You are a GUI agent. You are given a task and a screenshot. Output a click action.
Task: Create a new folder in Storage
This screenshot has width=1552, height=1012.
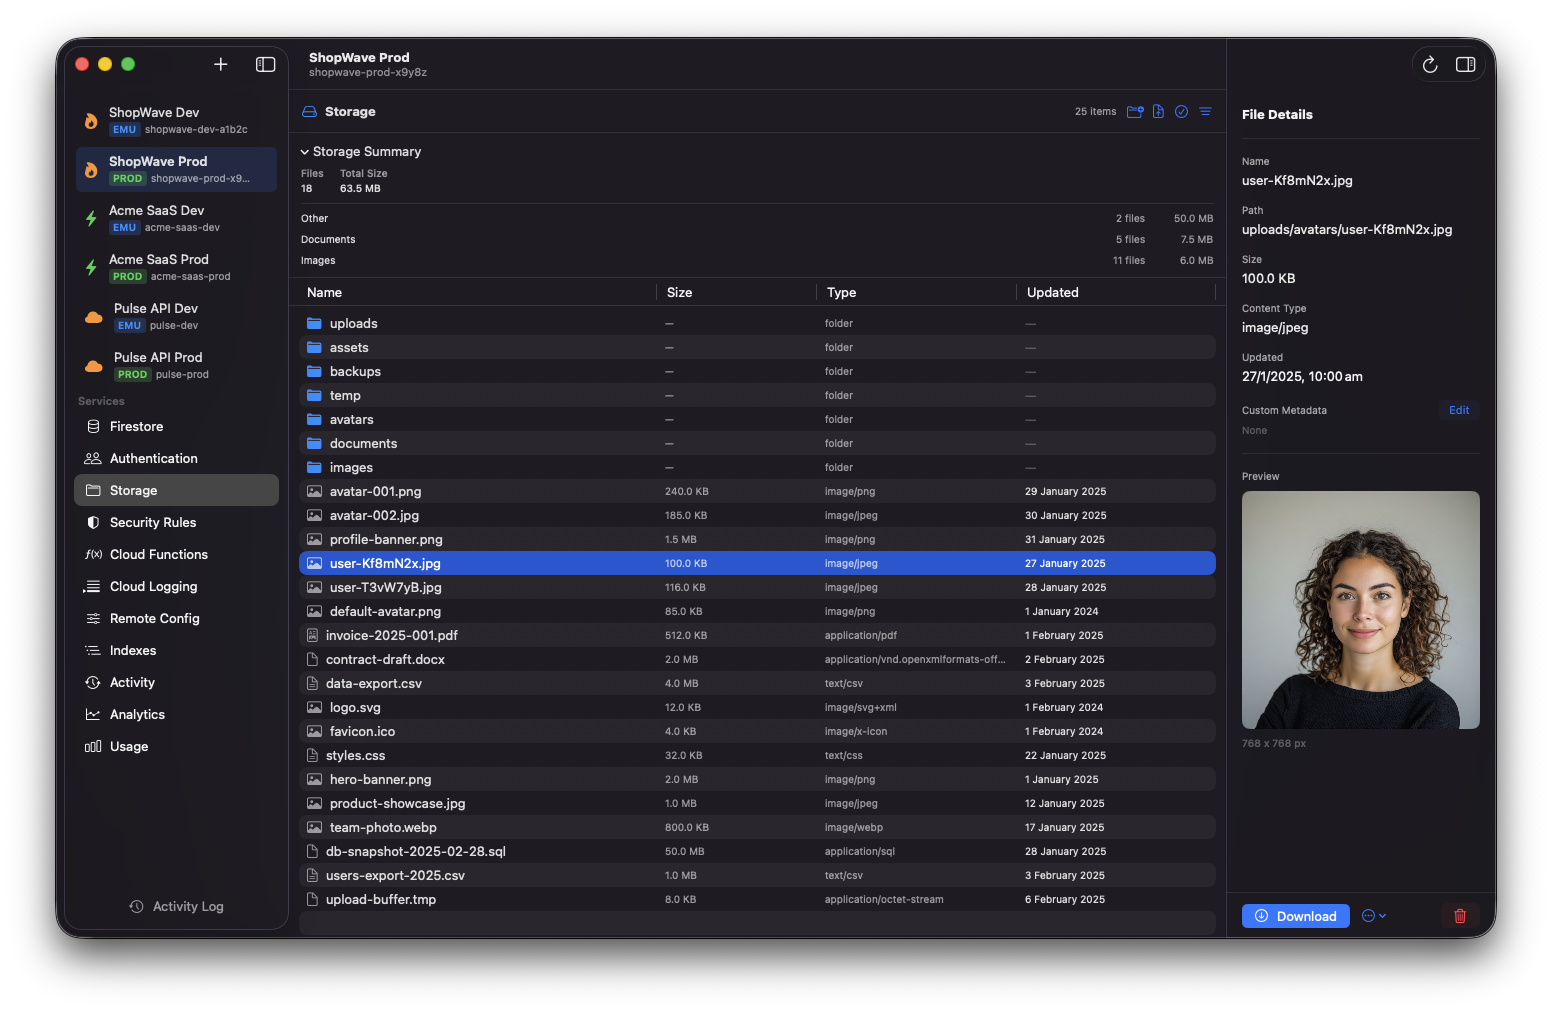coord(1135,111)
